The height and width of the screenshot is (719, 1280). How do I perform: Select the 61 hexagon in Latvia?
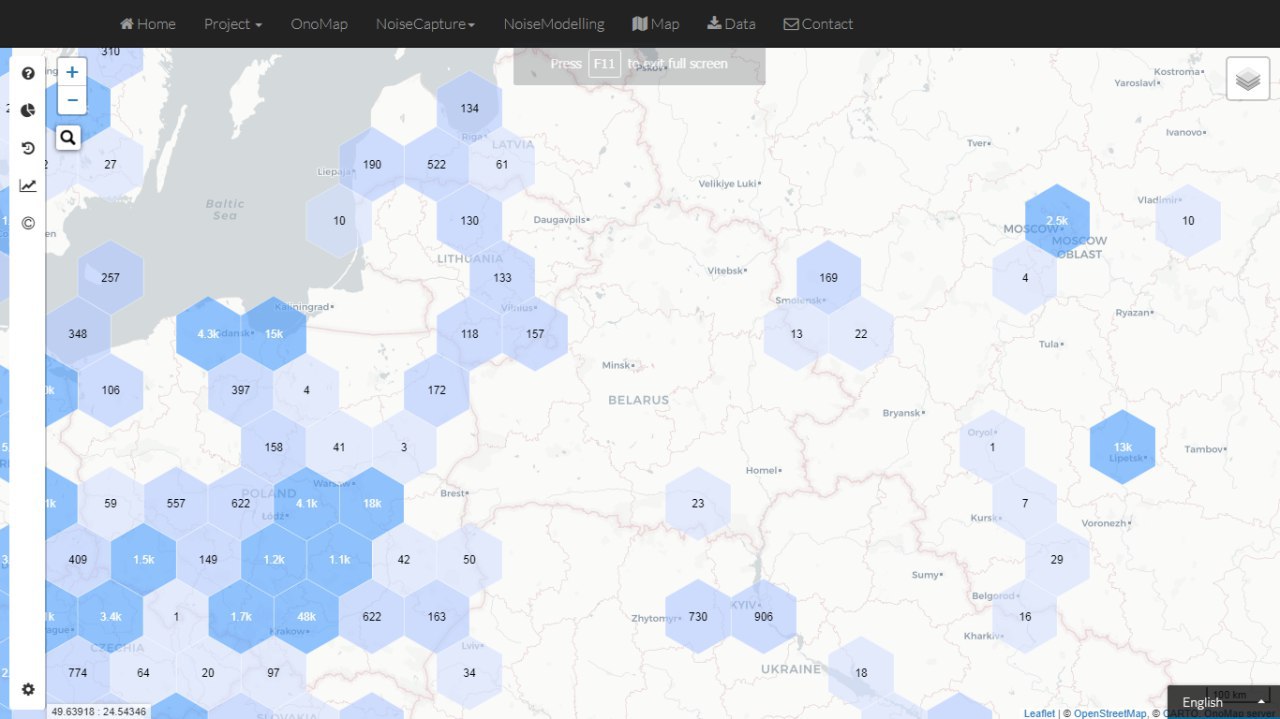pos(502,165)
